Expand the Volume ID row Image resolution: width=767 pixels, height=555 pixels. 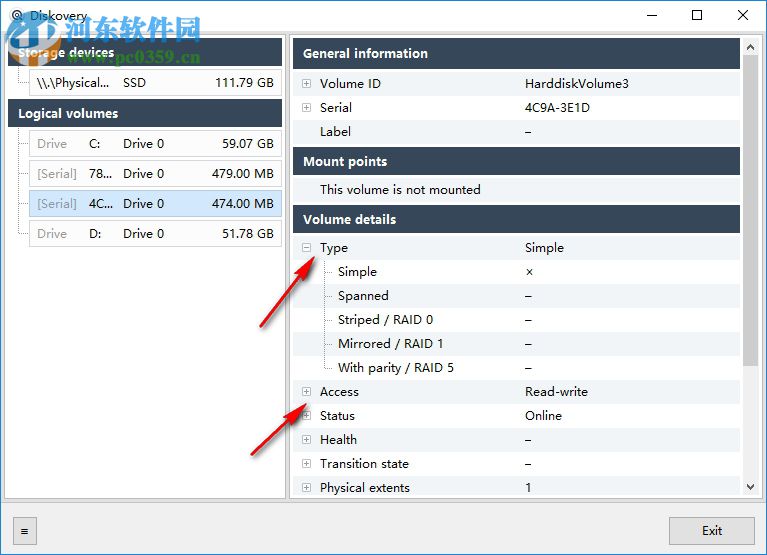point(306,84)
